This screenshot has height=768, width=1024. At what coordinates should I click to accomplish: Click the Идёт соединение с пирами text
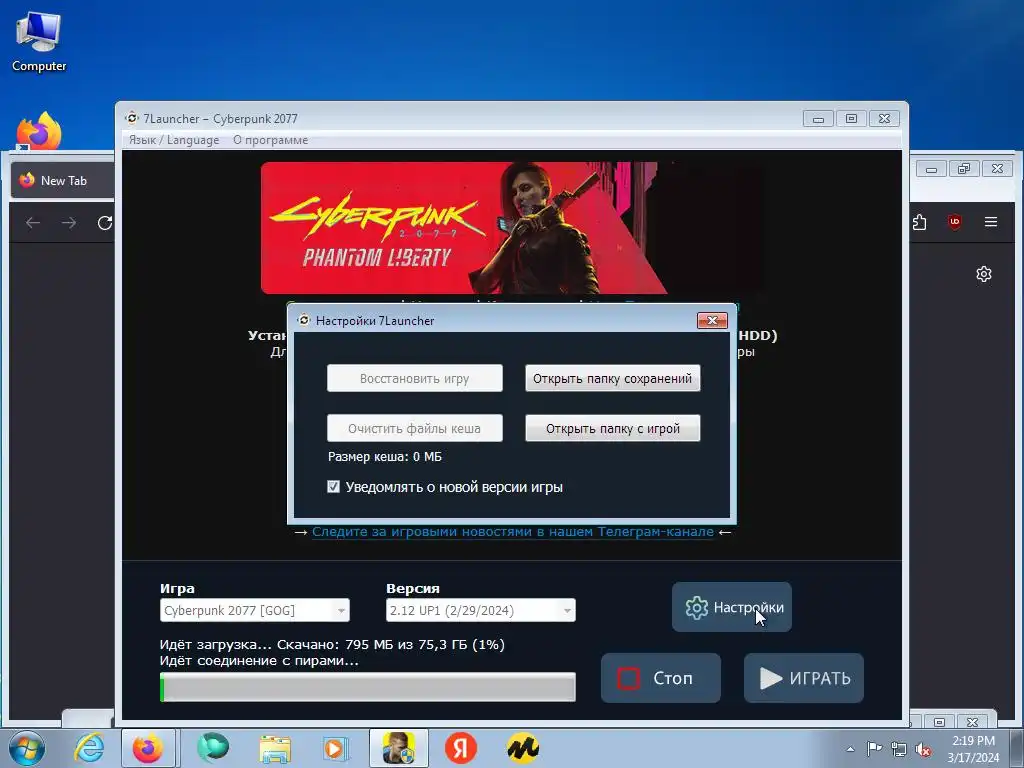pyautogui.click(x=259, y=660)
